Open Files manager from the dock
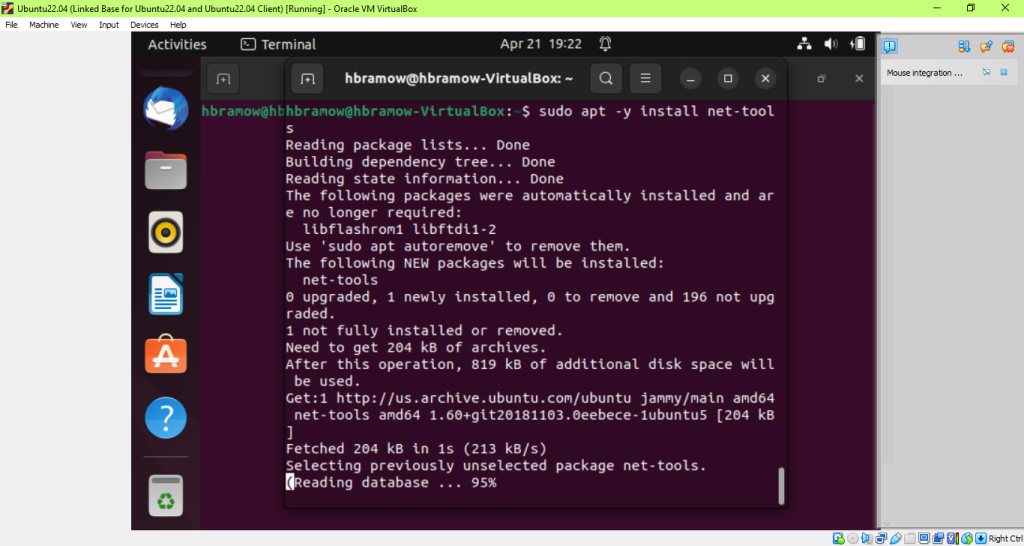 pyautogui.click(x=166, y=170)
